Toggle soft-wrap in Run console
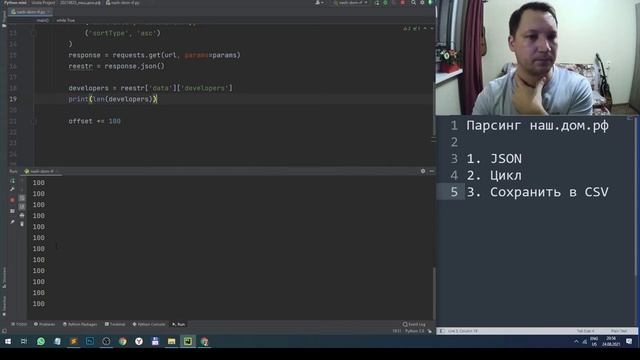 point(22,198)
